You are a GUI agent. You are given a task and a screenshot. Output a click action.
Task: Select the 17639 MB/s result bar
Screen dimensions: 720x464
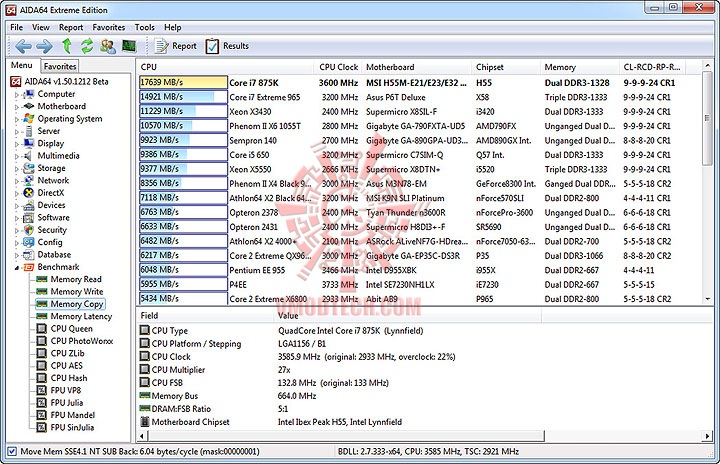pos(183,83)
